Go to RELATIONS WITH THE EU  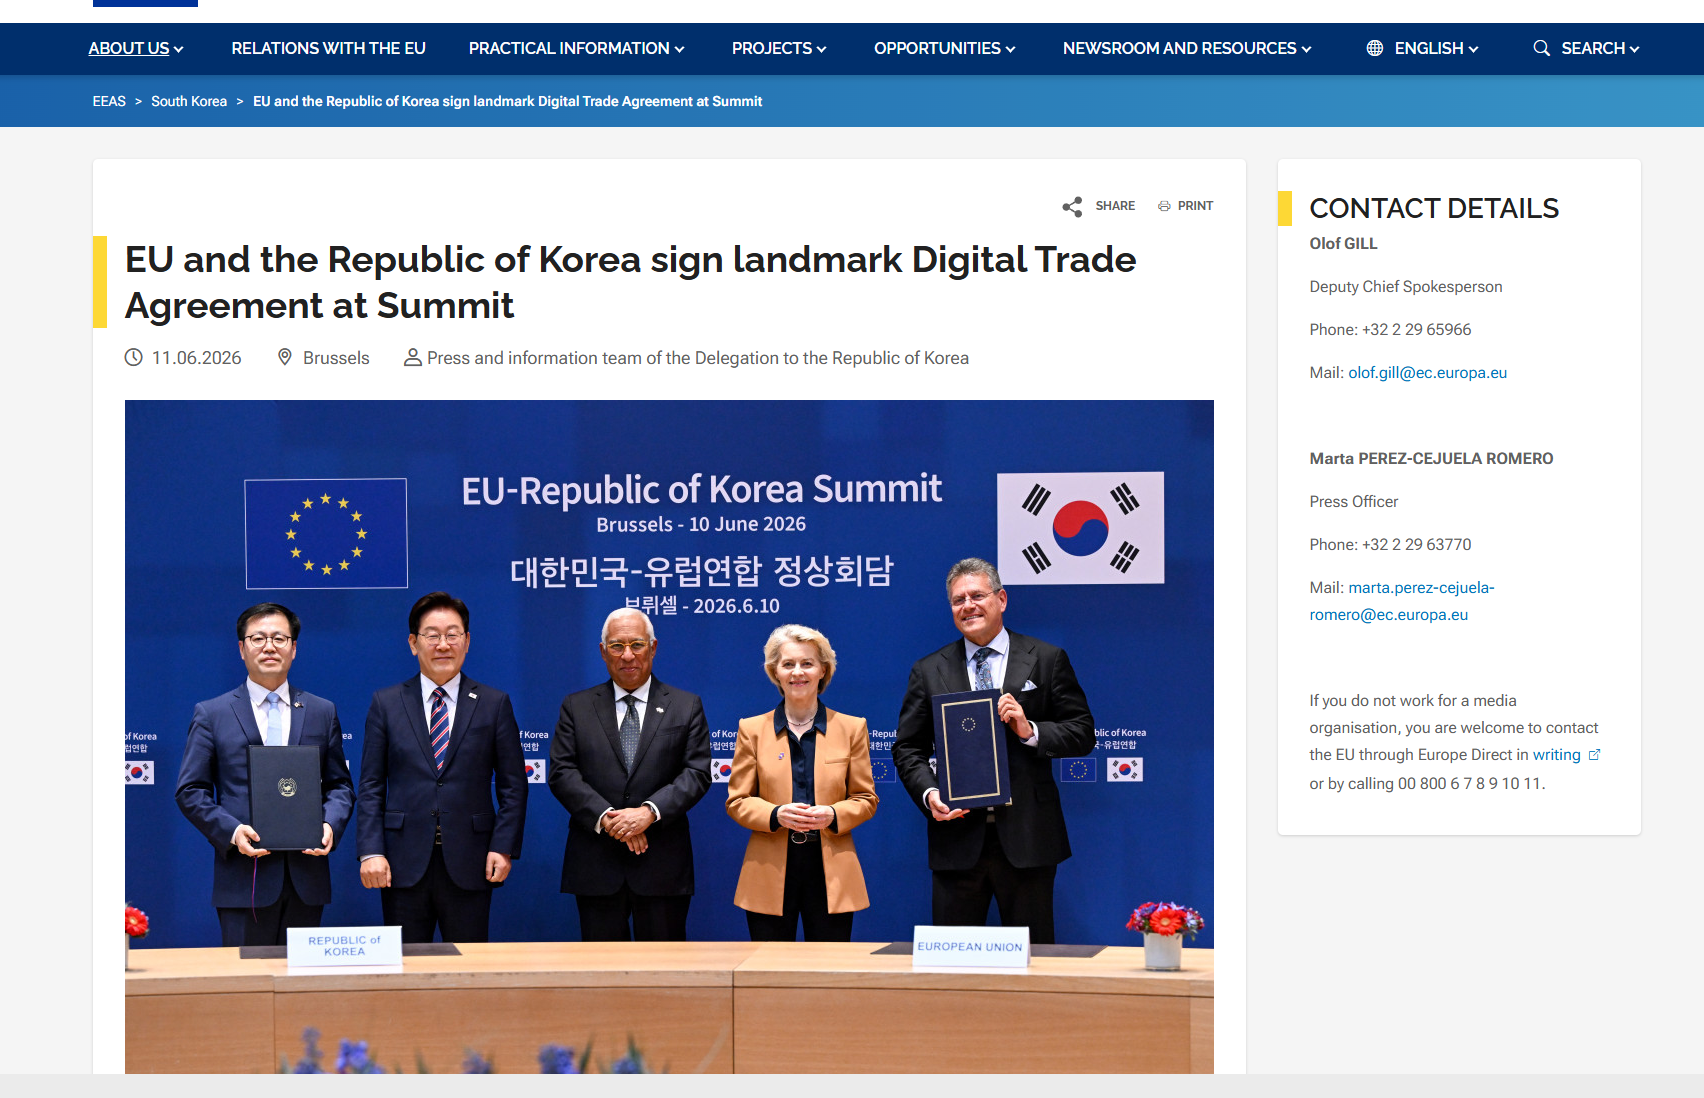point(328,48)
